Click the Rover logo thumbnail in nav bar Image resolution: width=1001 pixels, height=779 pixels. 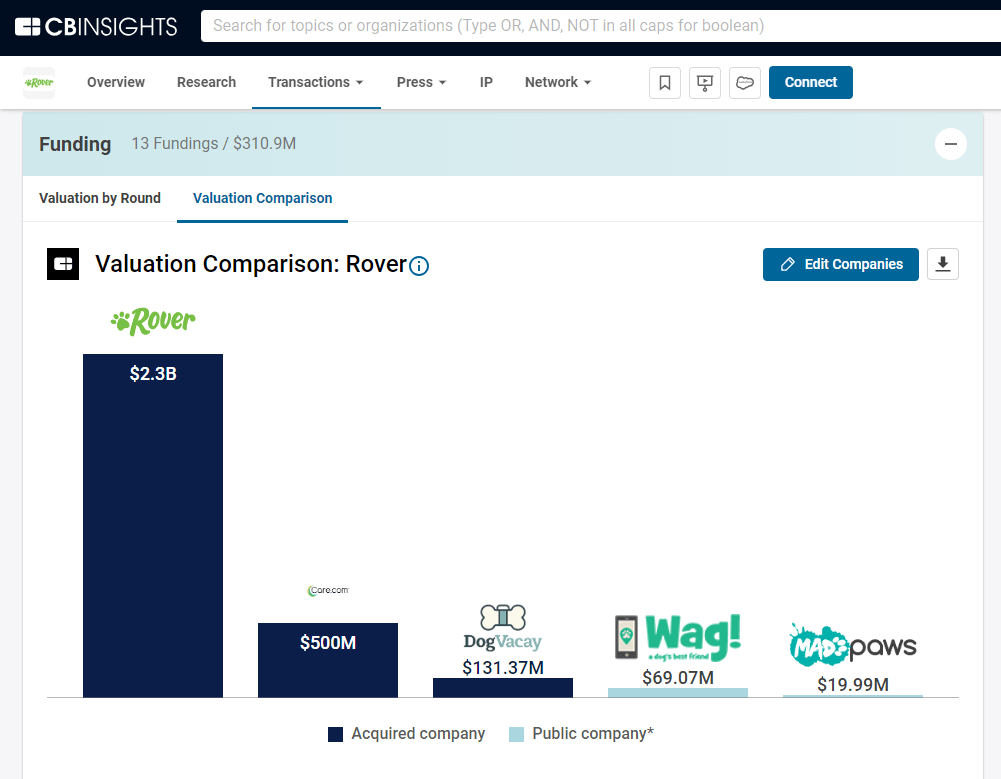coord(39,83)
